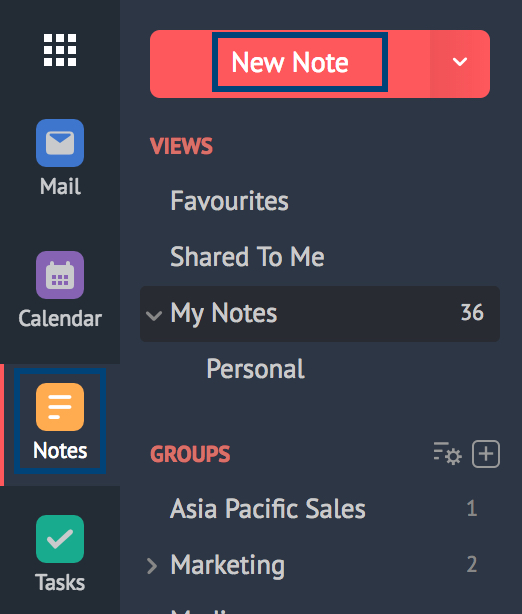Open the apps grid launcher icon

[x=60, y=50]
